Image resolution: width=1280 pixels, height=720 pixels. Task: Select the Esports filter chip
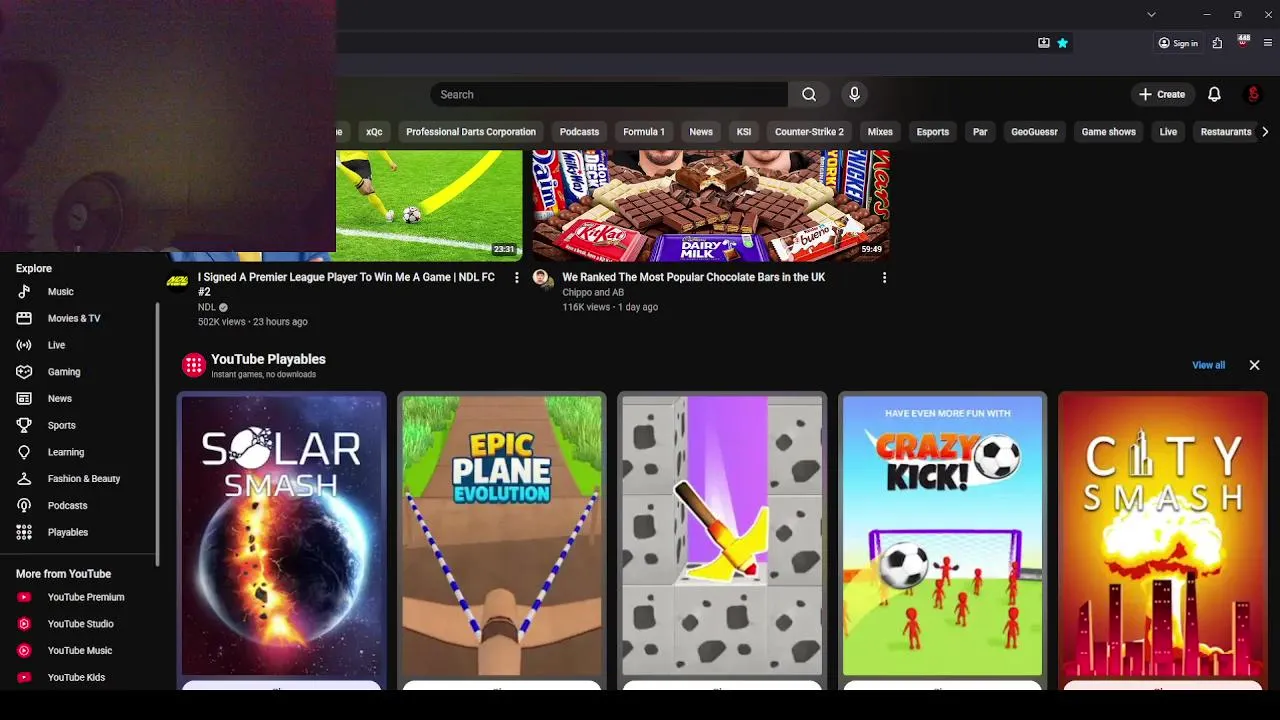[x=933, y=132]
